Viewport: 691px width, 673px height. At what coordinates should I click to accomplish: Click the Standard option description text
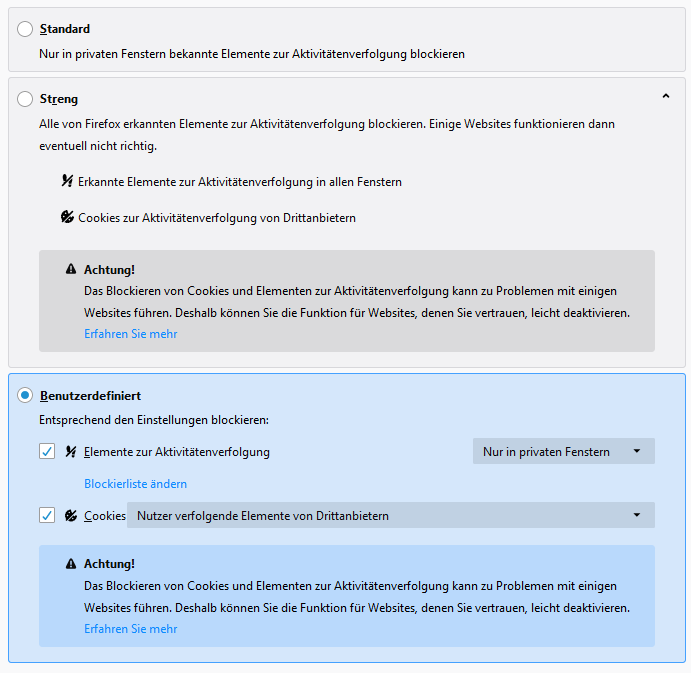coord(251,53)
